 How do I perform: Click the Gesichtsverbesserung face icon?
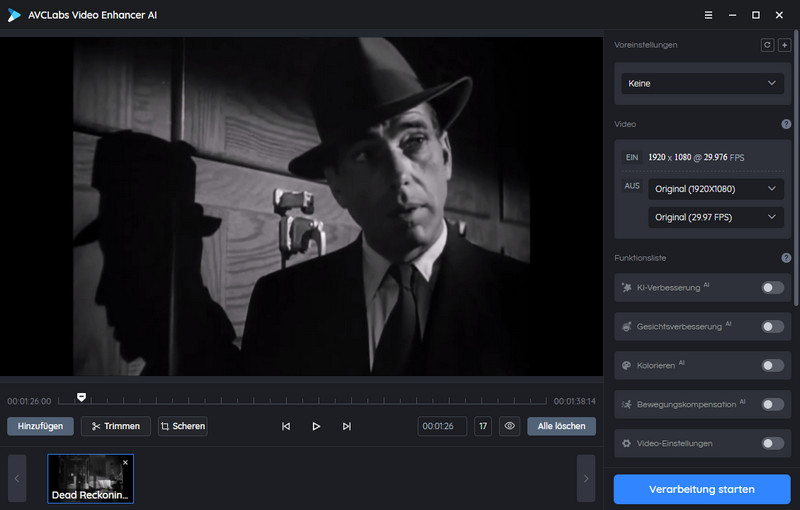point(627,326)
